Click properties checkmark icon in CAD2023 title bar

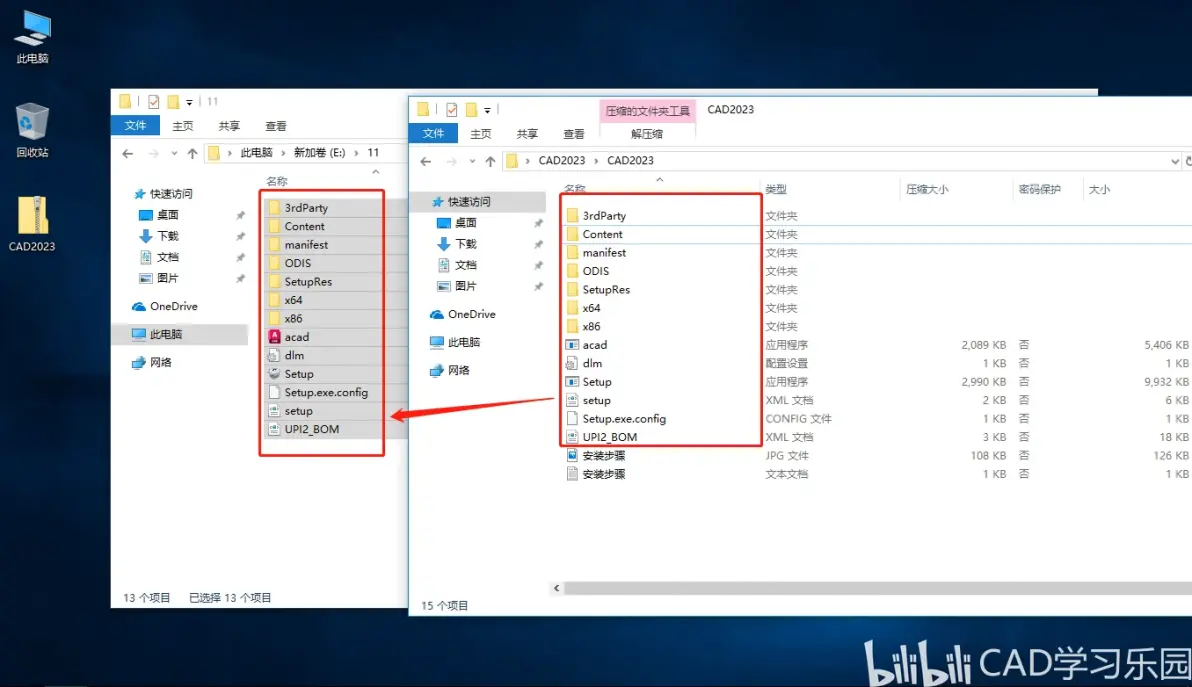[x=452, y=109]
